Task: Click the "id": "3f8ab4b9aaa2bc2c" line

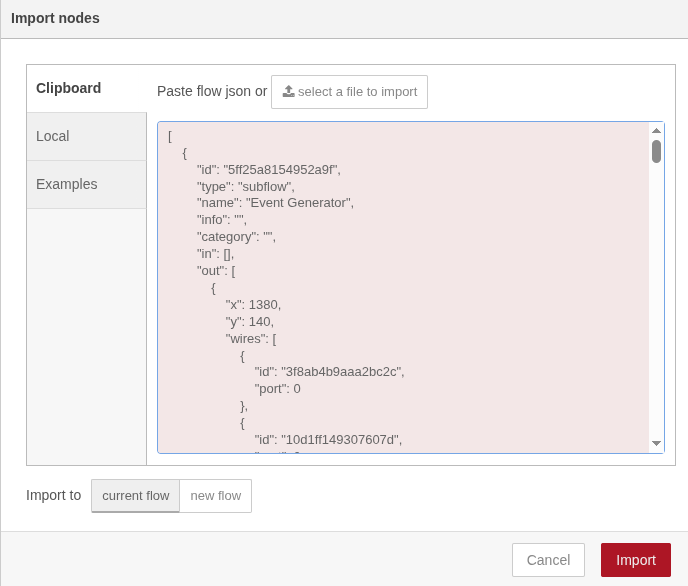Action: pos(329,371)
